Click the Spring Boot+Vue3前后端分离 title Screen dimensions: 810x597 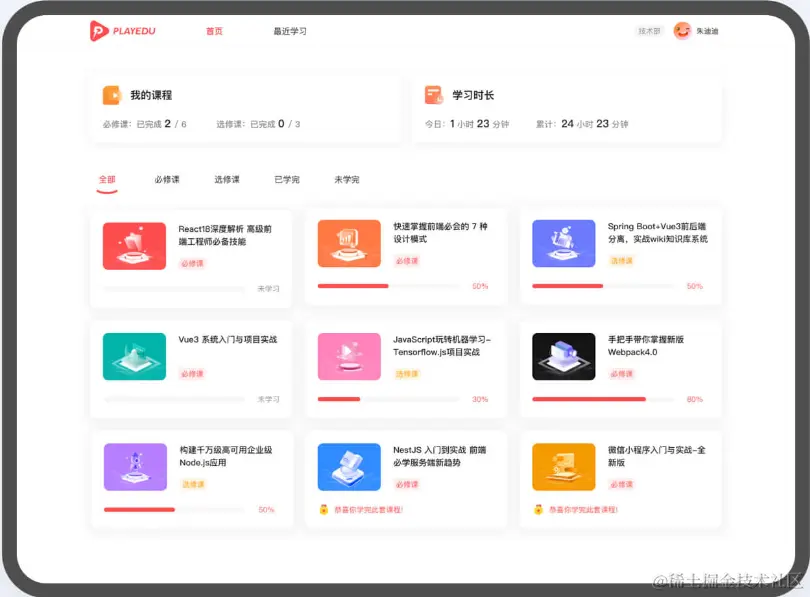tap(658, 232)
